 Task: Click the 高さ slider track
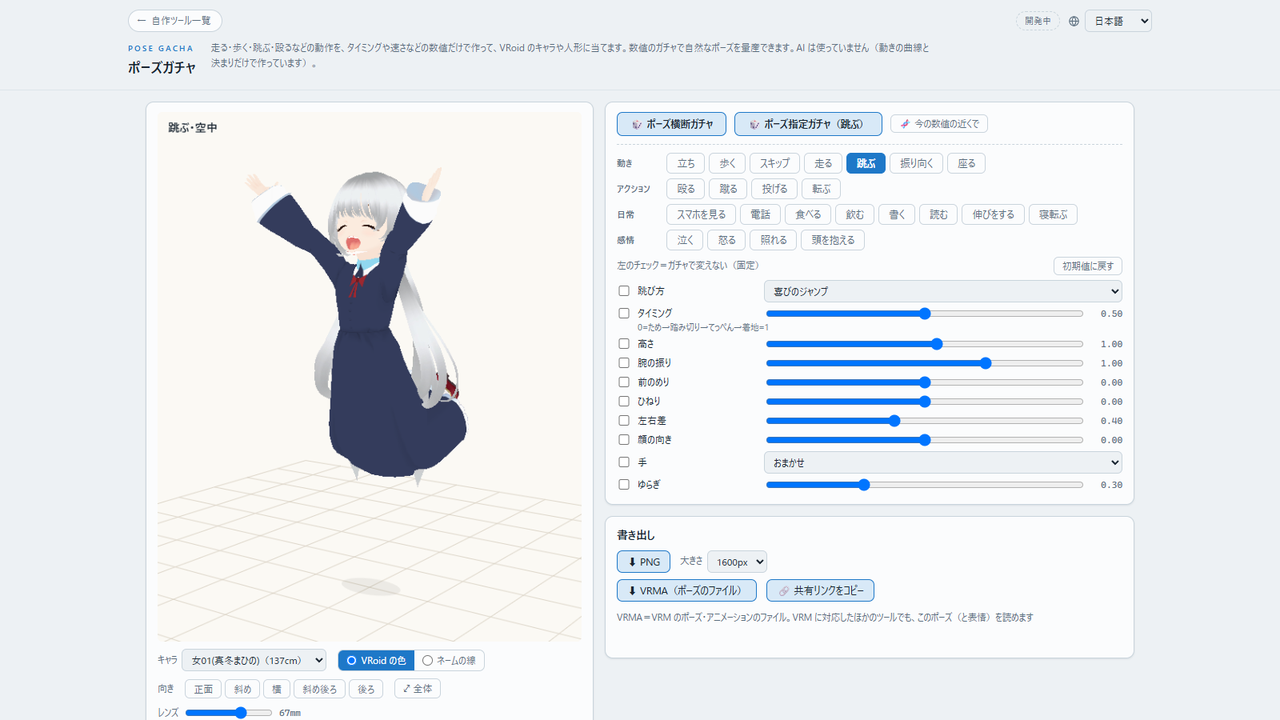[925, 344]
